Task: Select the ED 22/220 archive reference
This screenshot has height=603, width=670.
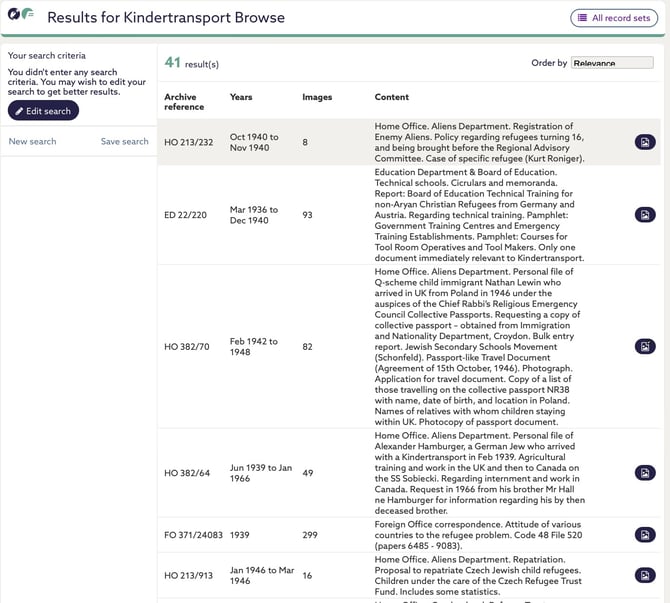Action: pos(187,215)
